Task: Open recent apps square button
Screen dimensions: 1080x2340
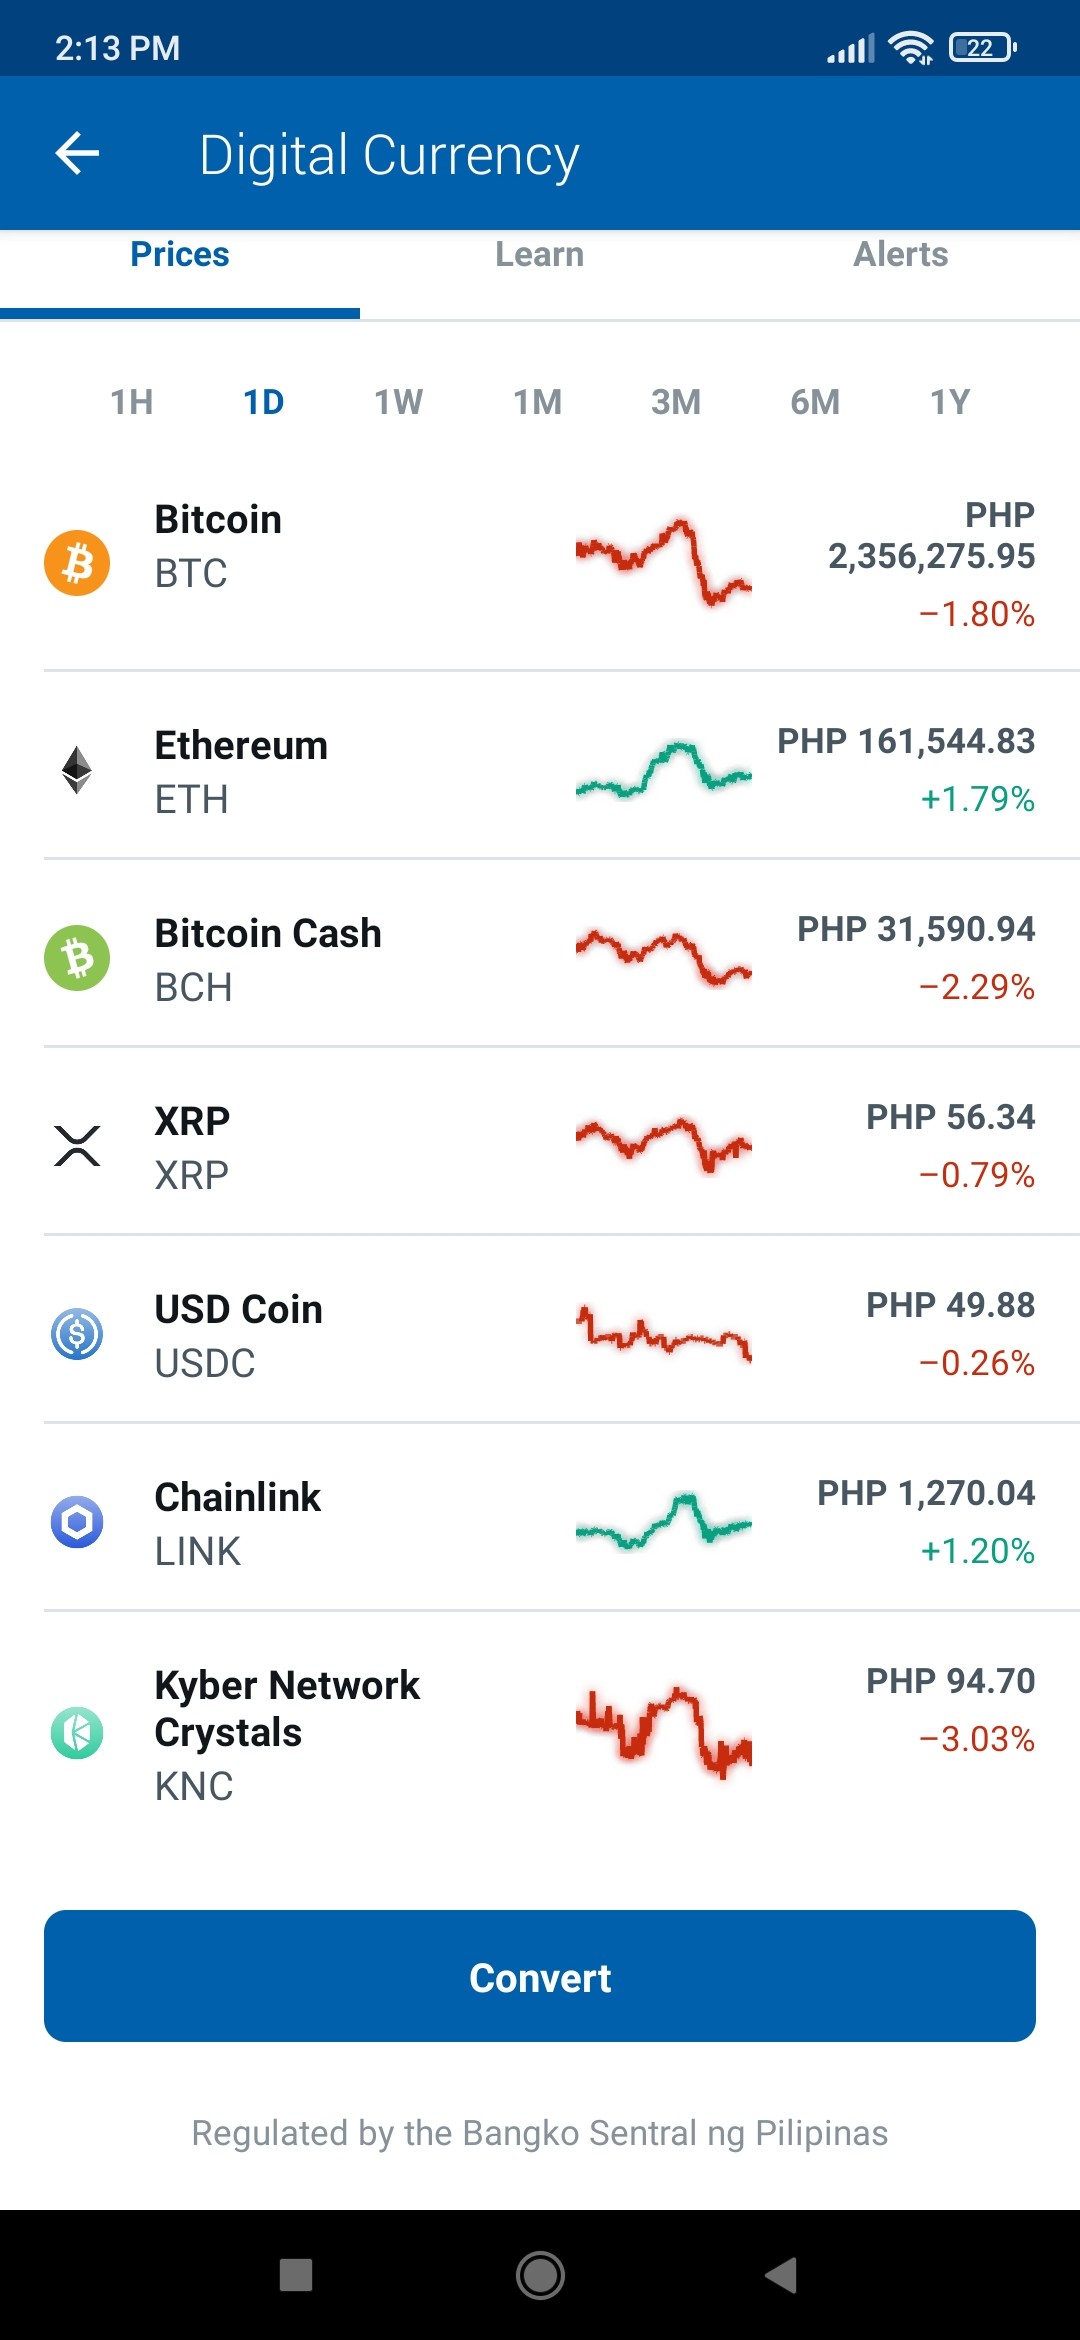Action: [x=296, y=2275]
